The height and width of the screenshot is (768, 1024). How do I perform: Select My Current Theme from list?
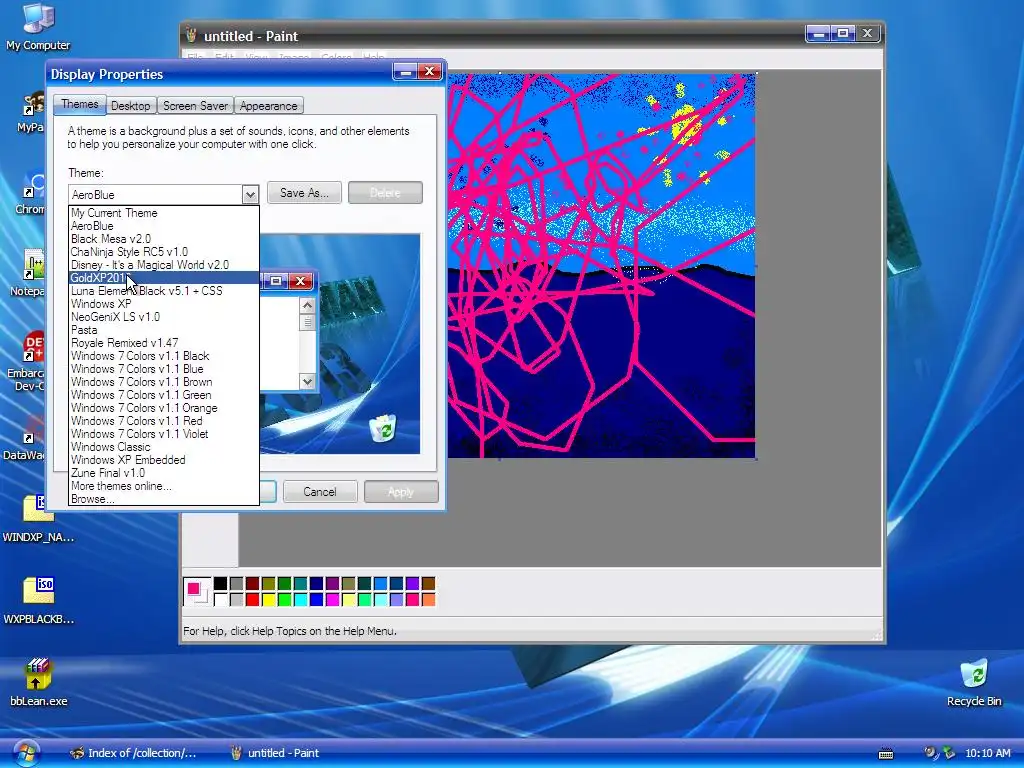[x=164, y=213]
